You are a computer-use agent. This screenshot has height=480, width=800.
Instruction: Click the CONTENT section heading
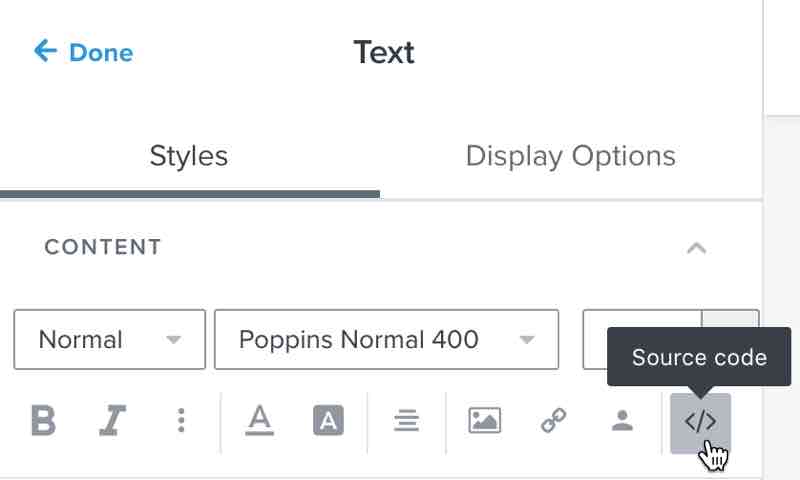(103, 247)
